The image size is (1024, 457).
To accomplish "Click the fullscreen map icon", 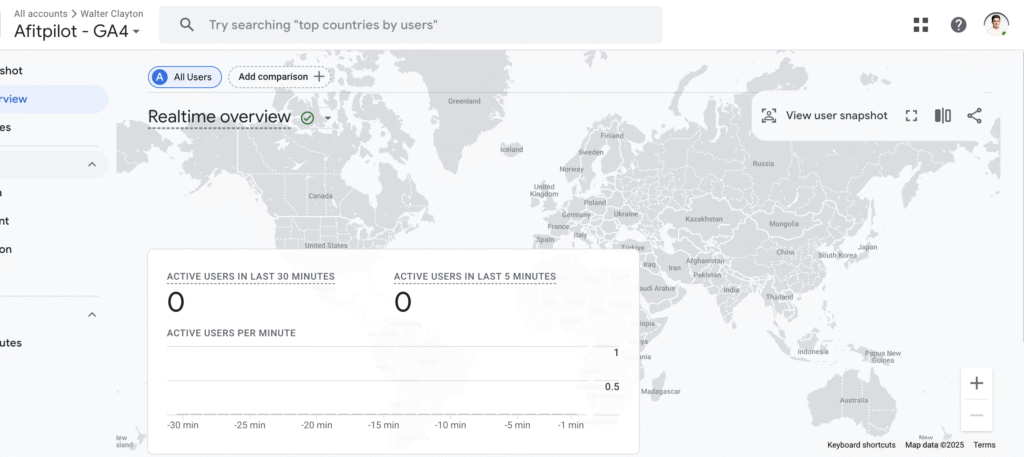I will [911, 116].
